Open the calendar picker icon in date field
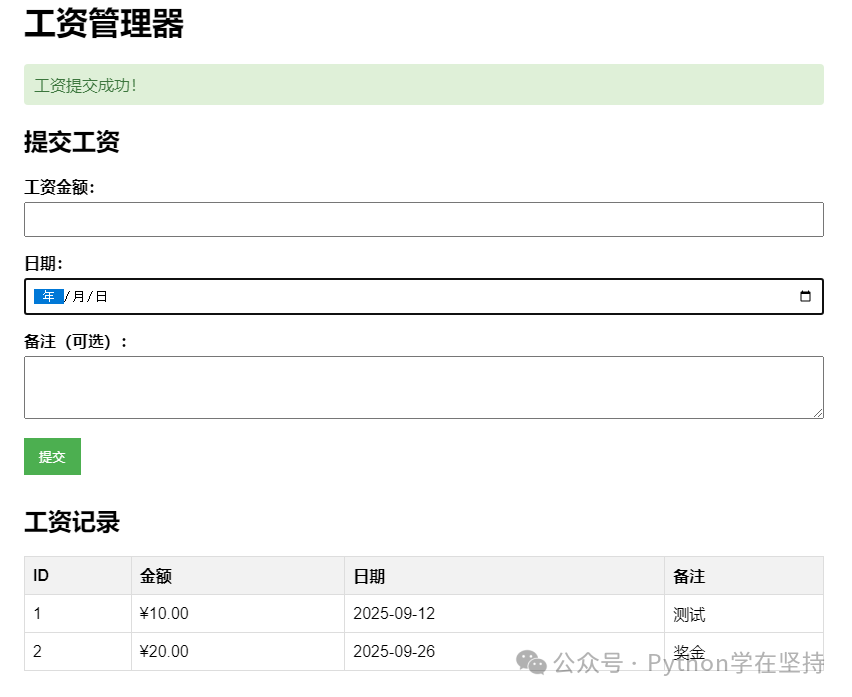 pyautogui.click(x=805, y=296)
